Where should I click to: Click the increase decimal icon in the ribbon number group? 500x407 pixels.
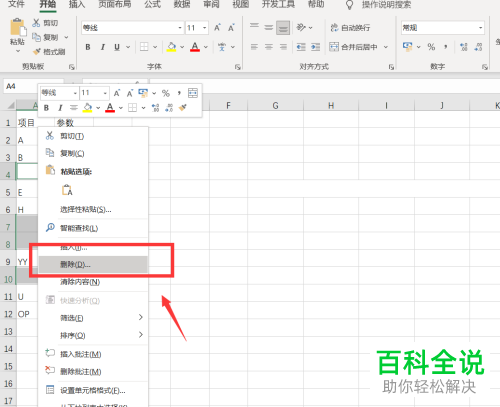coord(464,47)
